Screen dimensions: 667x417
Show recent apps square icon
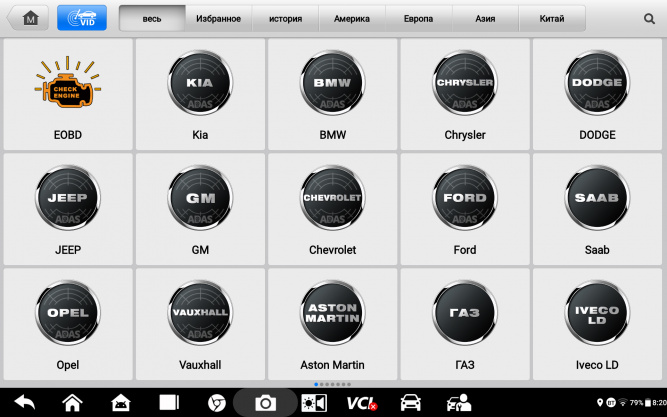pos(169,402)
